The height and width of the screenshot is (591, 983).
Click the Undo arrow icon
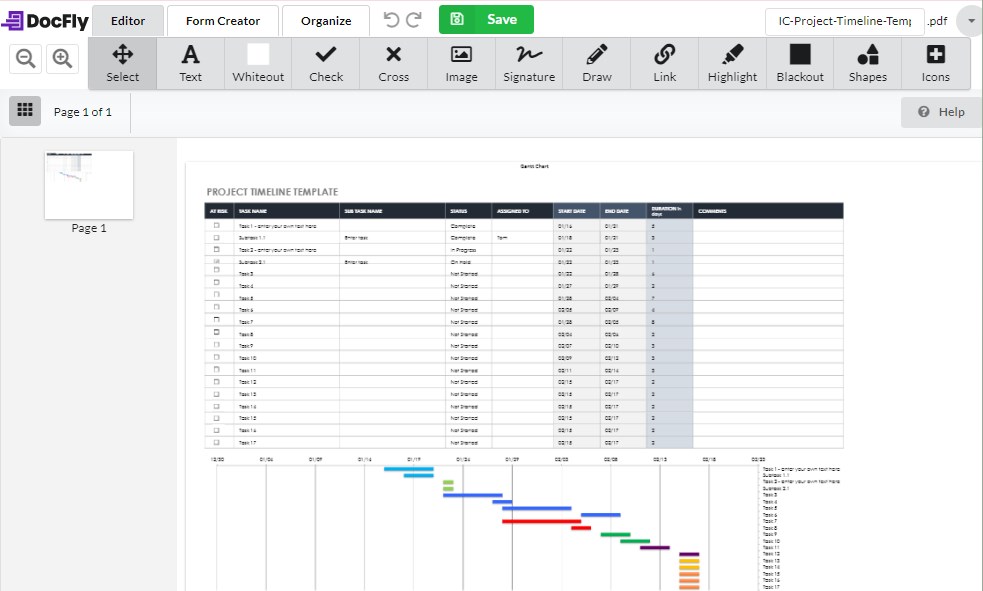click(390, 18)
